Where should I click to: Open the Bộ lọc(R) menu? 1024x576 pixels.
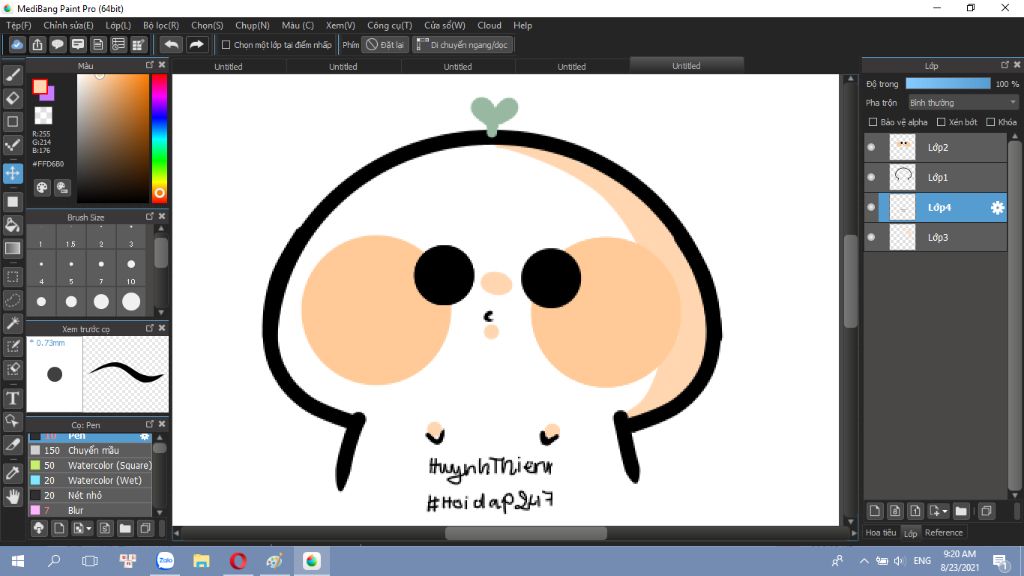161,25
